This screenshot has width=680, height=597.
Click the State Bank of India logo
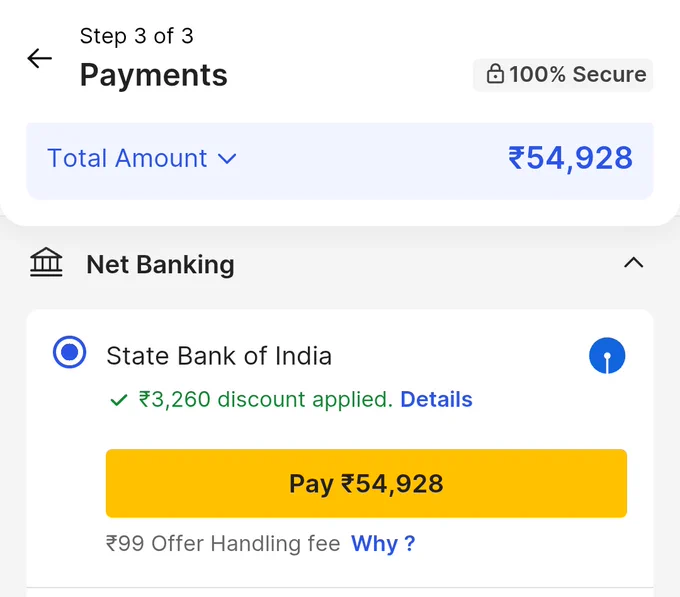(x=607, y=356)
